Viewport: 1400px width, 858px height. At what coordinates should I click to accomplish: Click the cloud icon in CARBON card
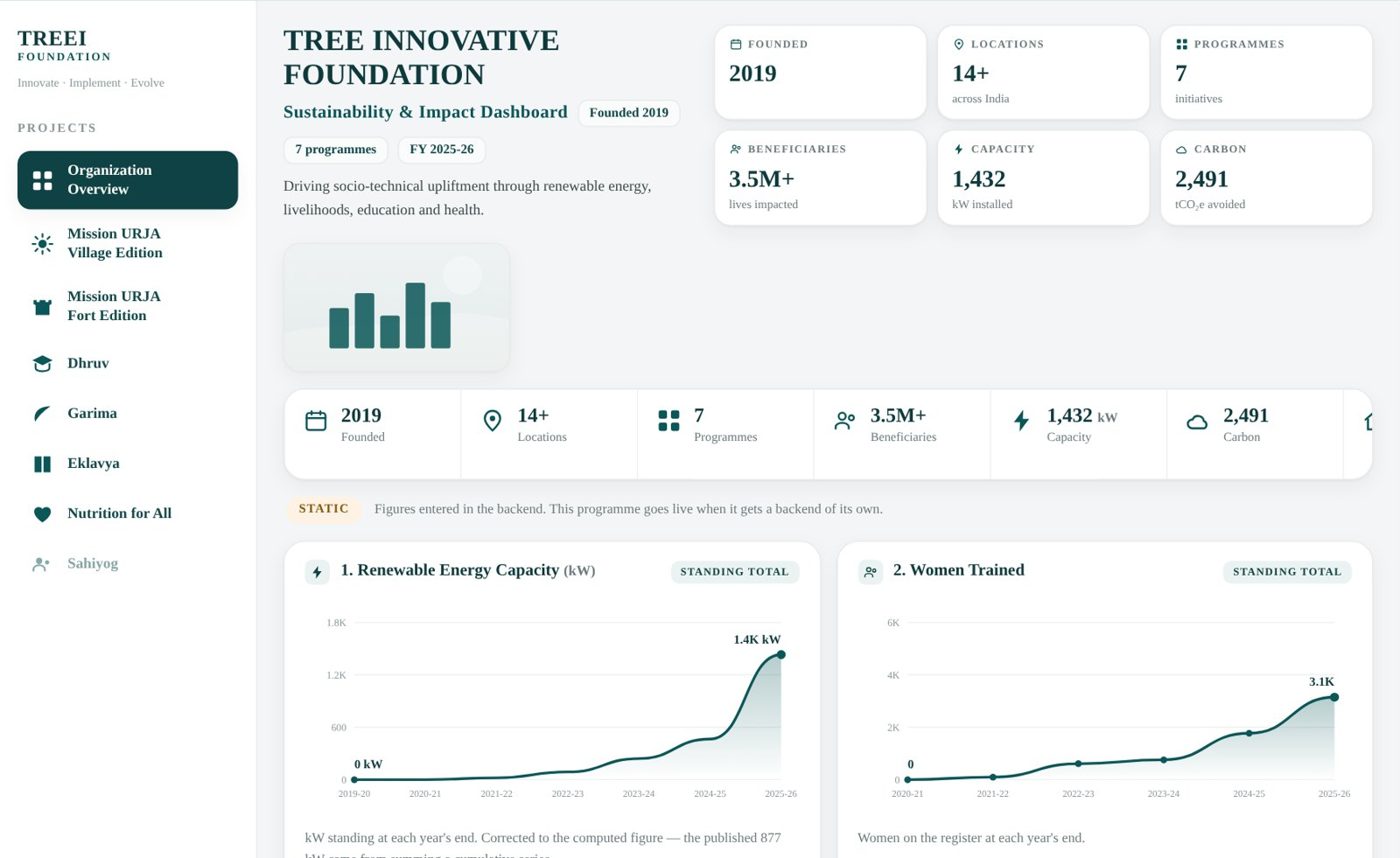point(1181,149)
